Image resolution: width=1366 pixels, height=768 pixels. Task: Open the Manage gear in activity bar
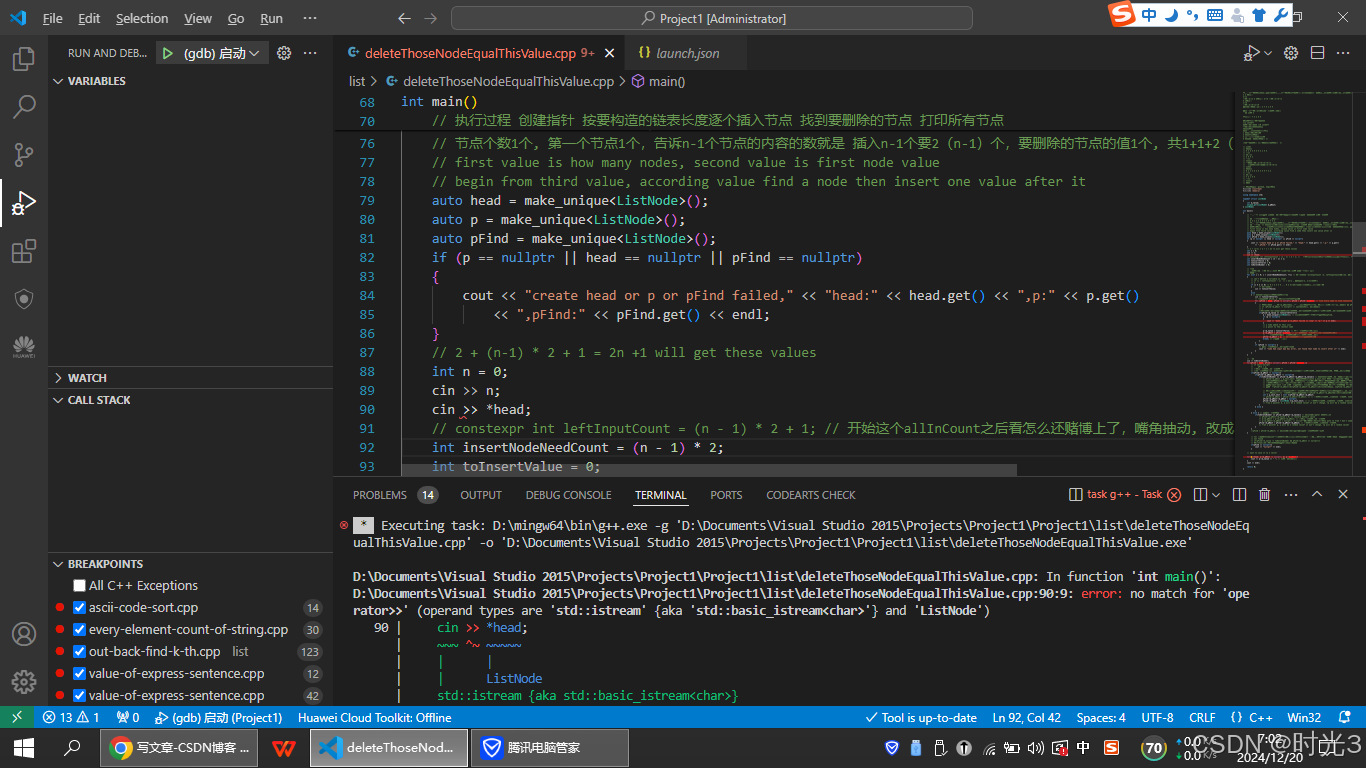[24, 682]
